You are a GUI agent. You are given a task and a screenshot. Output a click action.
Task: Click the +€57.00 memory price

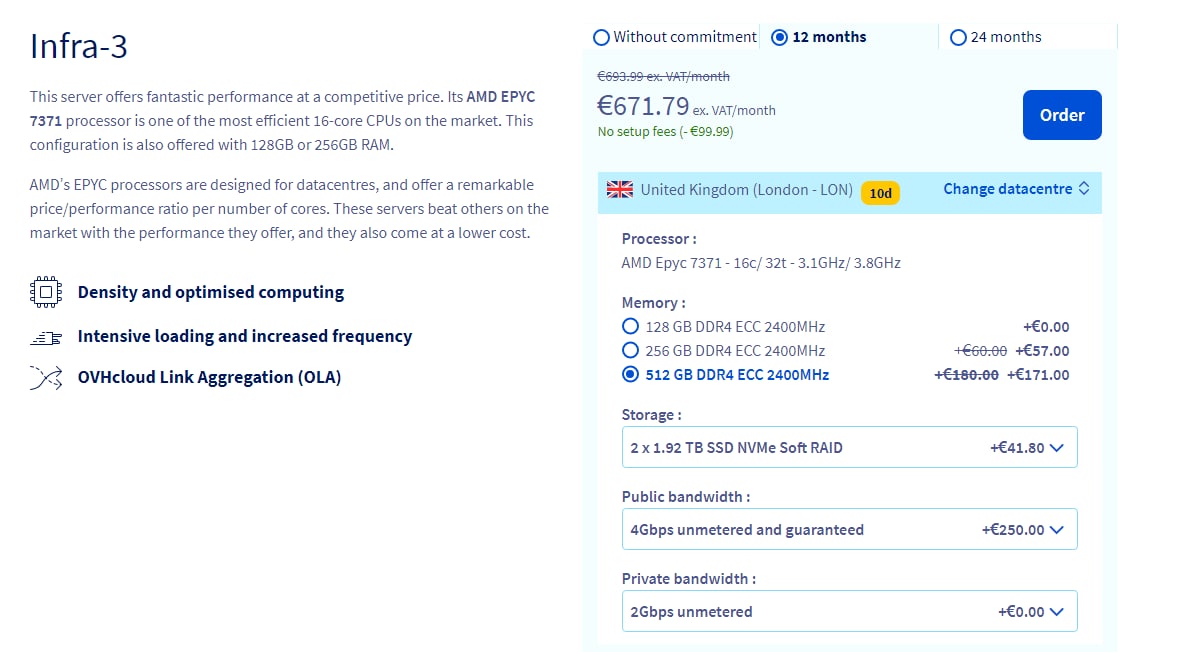point(1042,350)
